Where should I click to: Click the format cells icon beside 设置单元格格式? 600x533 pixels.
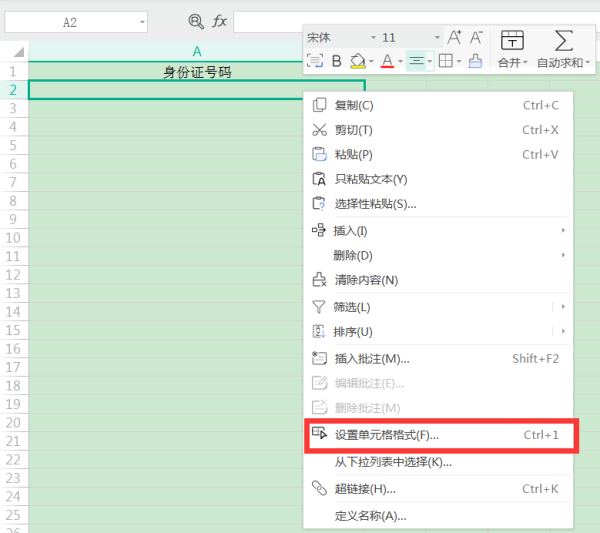click(x=320, y=433)
